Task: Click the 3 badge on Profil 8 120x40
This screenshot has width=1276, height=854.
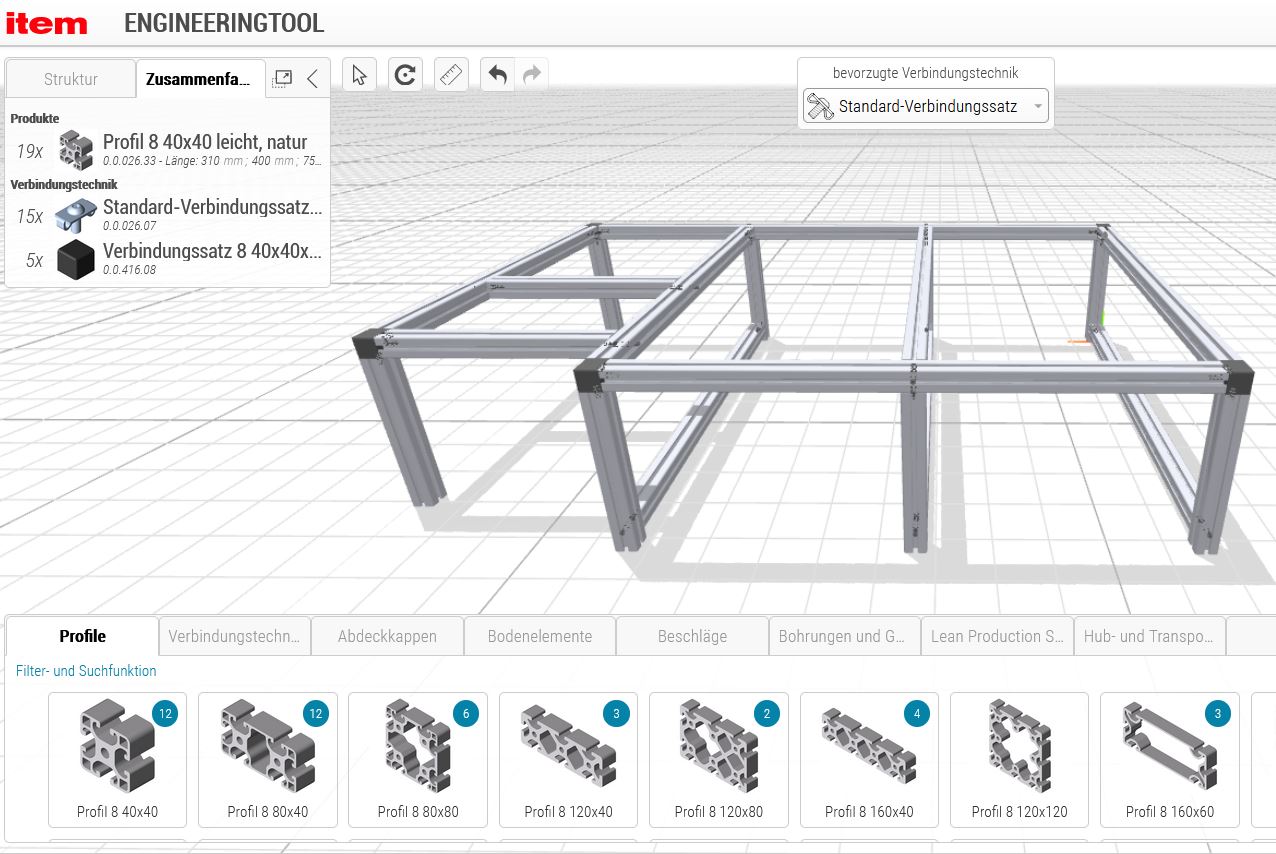Action: tap(617, 714)
